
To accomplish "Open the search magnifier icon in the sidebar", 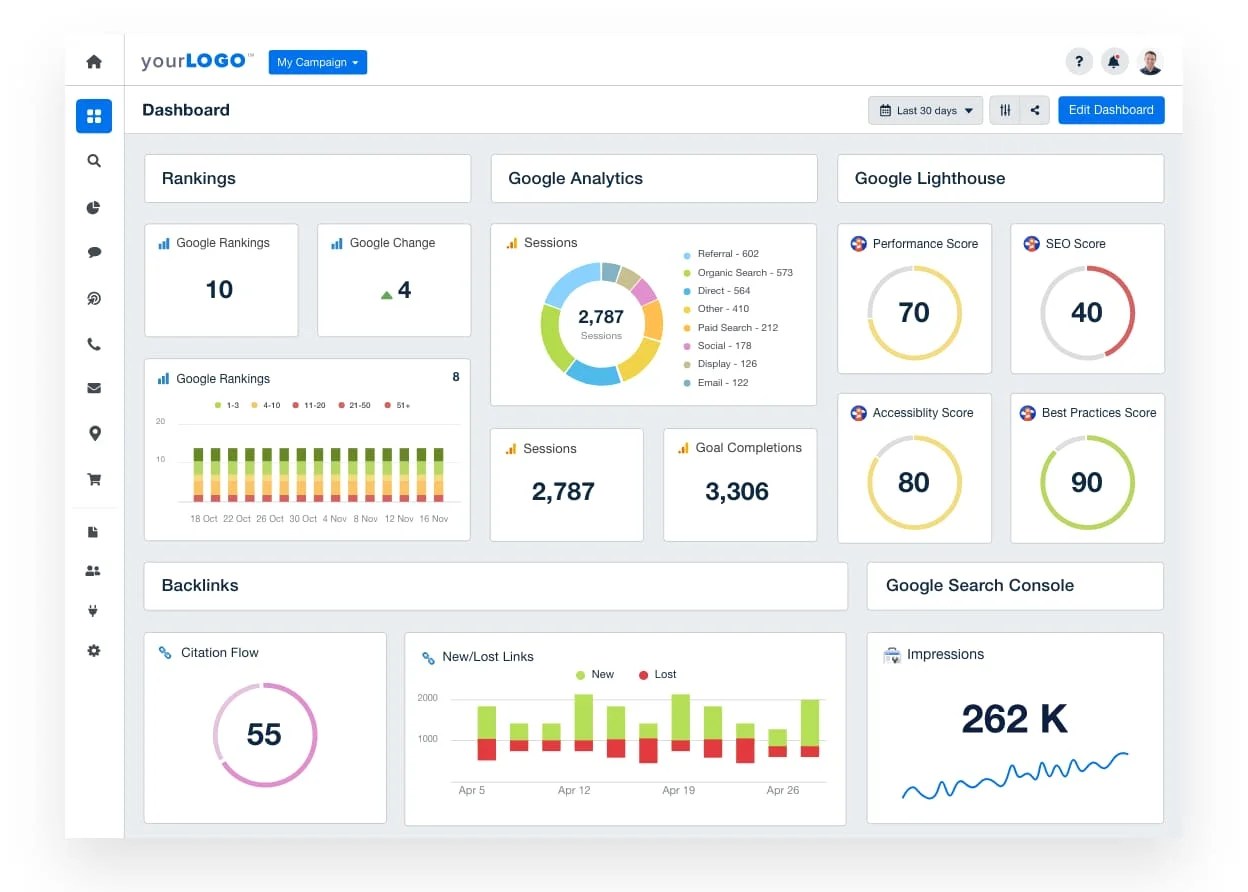I will (x=94, y=161).
